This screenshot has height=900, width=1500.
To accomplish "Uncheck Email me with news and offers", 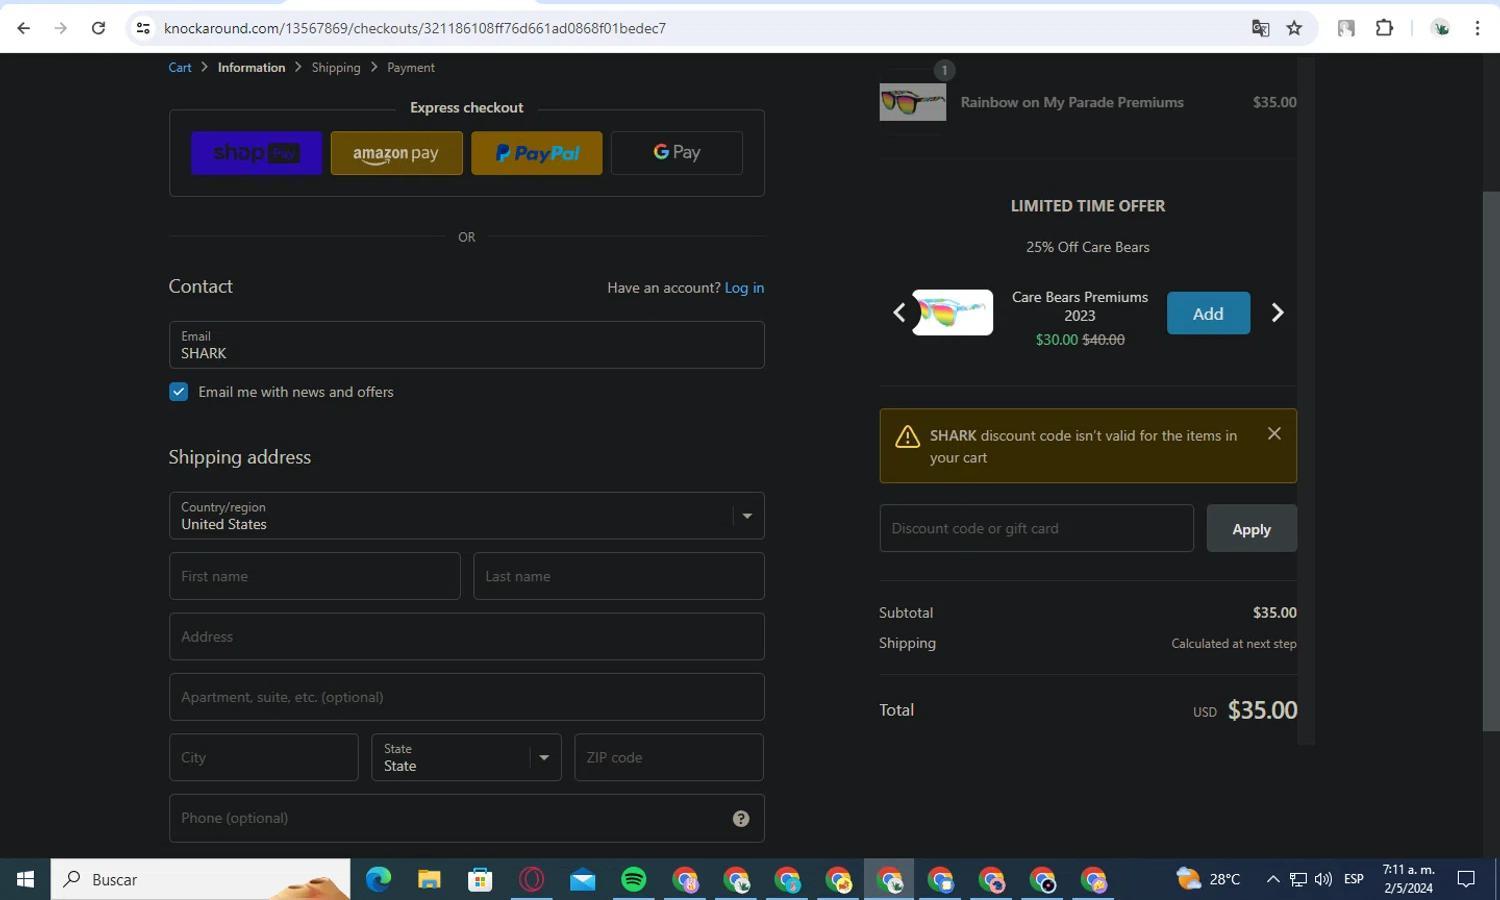I will 178,392.
